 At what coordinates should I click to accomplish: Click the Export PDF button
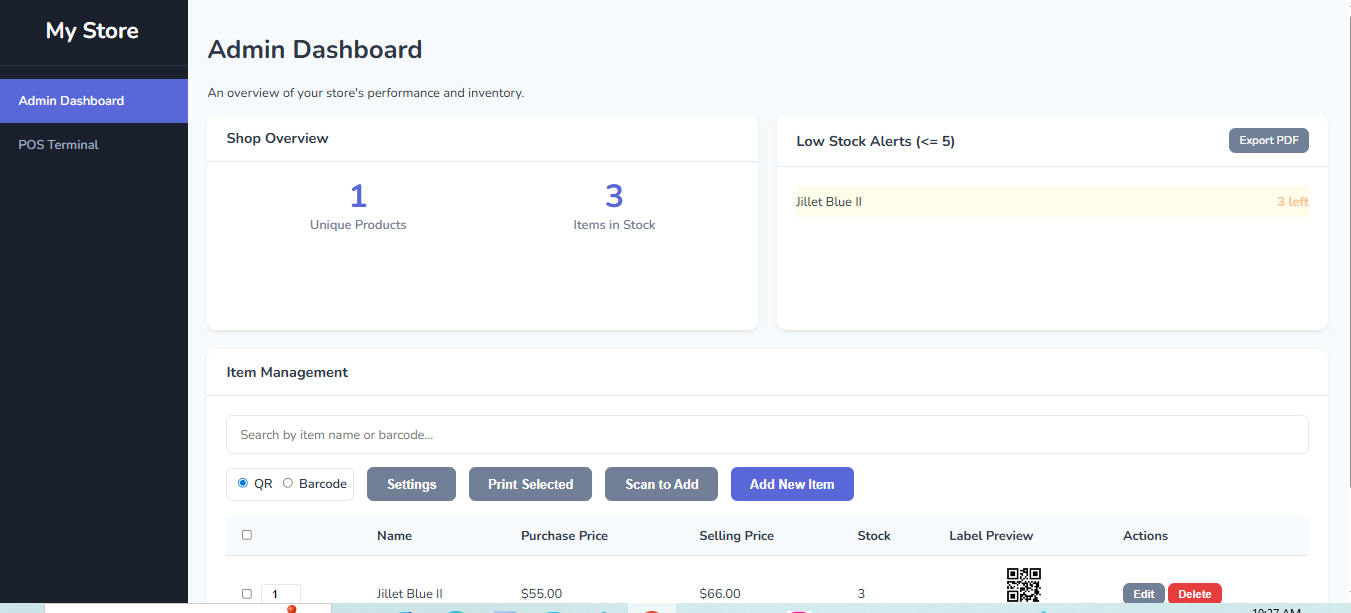1268,141
